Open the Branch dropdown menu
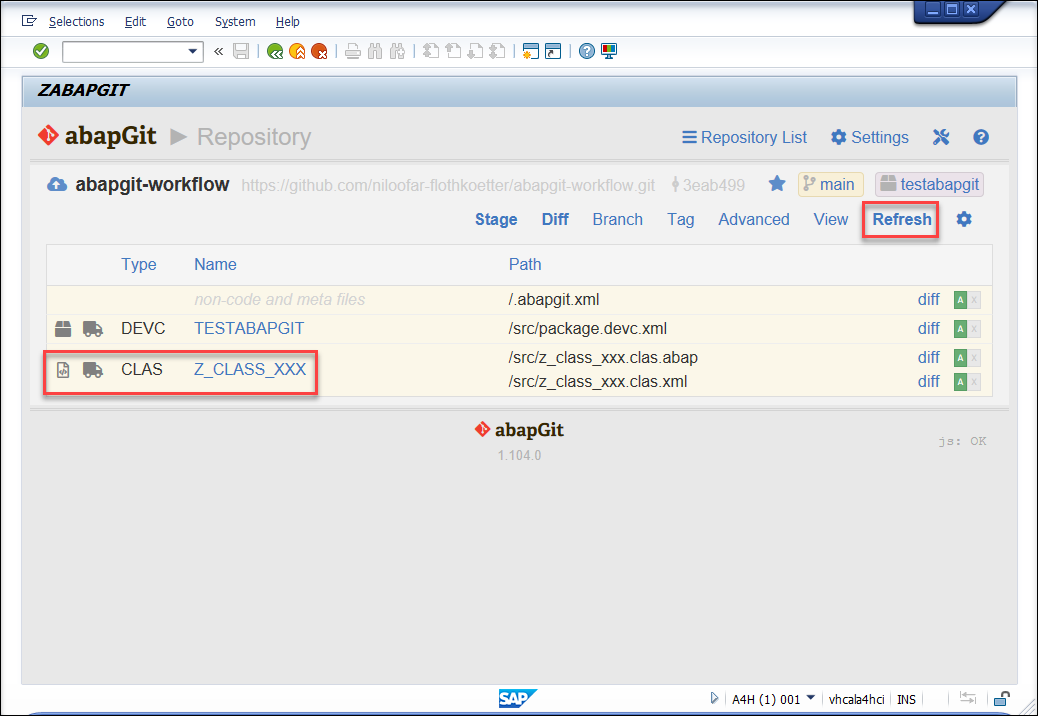This screenshot has height=716, width=1038. coord(618,219)
